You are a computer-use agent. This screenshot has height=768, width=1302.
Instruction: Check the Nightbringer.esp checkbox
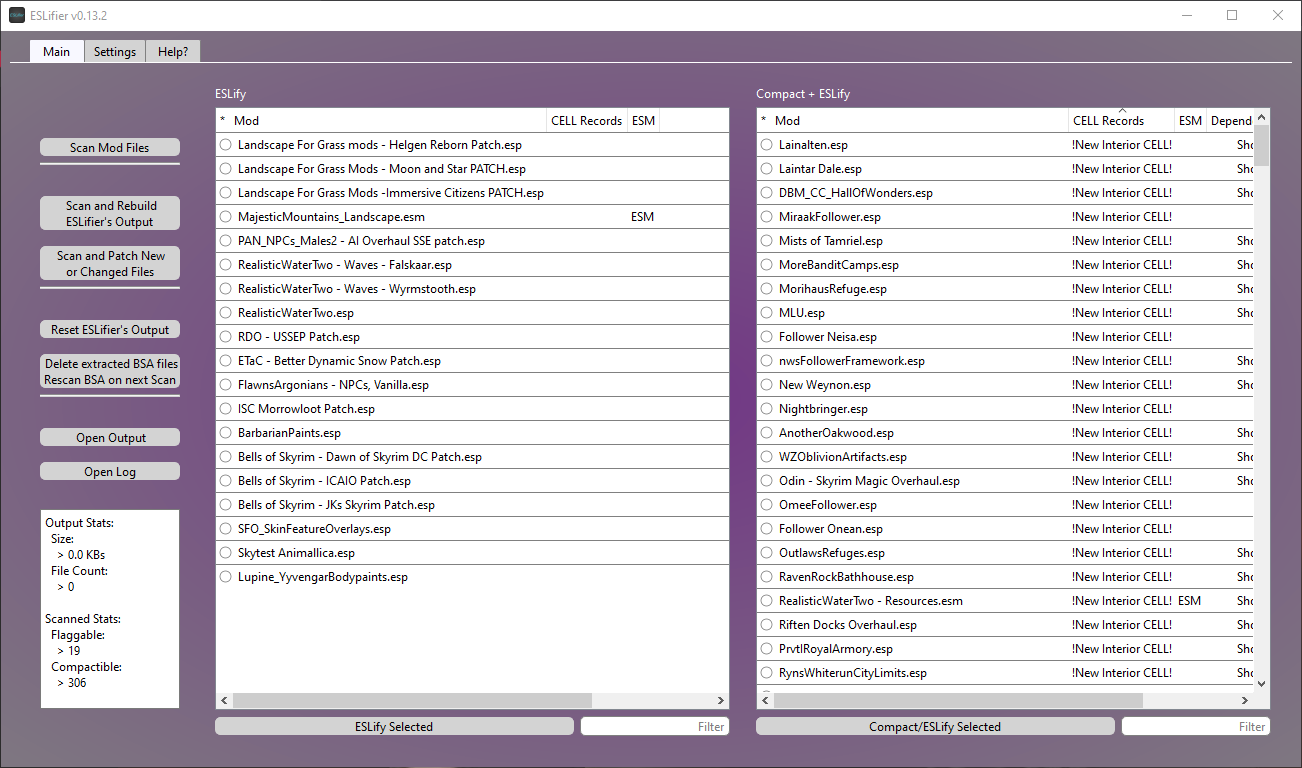click(x=767, y=409)
